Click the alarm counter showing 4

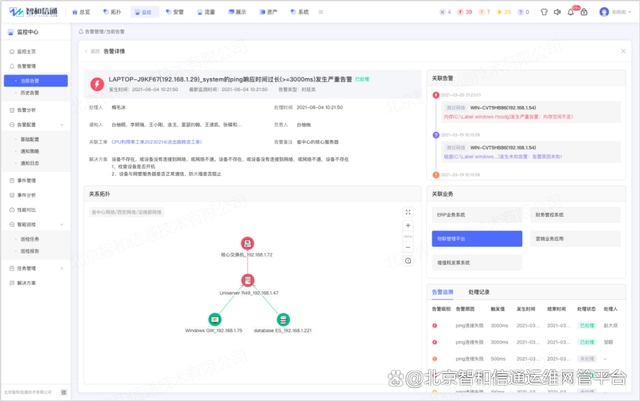(445, 12)
